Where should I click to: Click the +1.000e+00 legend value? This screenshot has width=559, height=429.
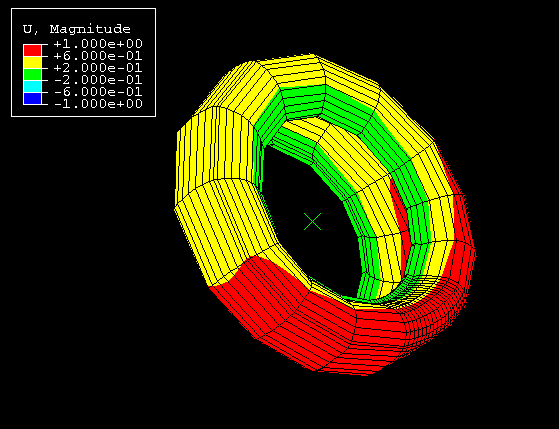98,44
